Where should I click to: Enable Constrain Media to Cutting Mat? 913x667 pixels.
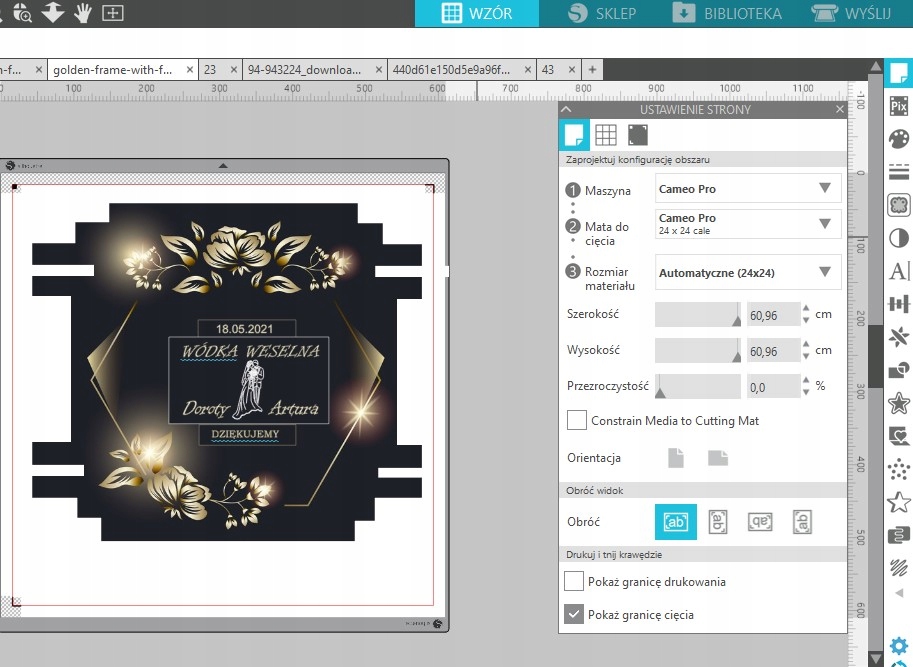coord(576,420)
